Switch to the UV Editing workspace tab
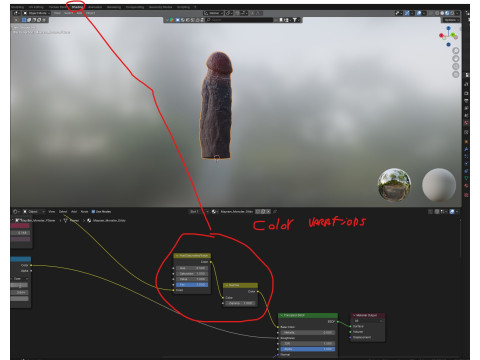 pos(36,7)
